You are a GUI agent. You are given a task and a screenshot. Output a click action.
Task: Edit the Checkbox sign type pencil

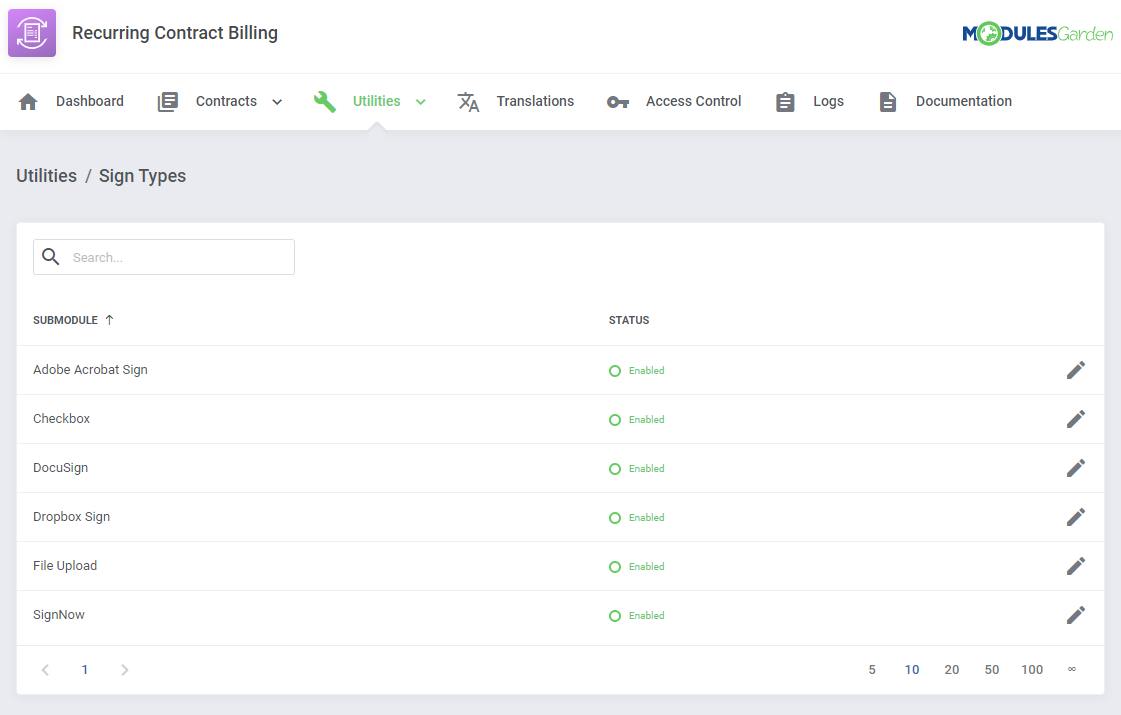point(1076,419)
